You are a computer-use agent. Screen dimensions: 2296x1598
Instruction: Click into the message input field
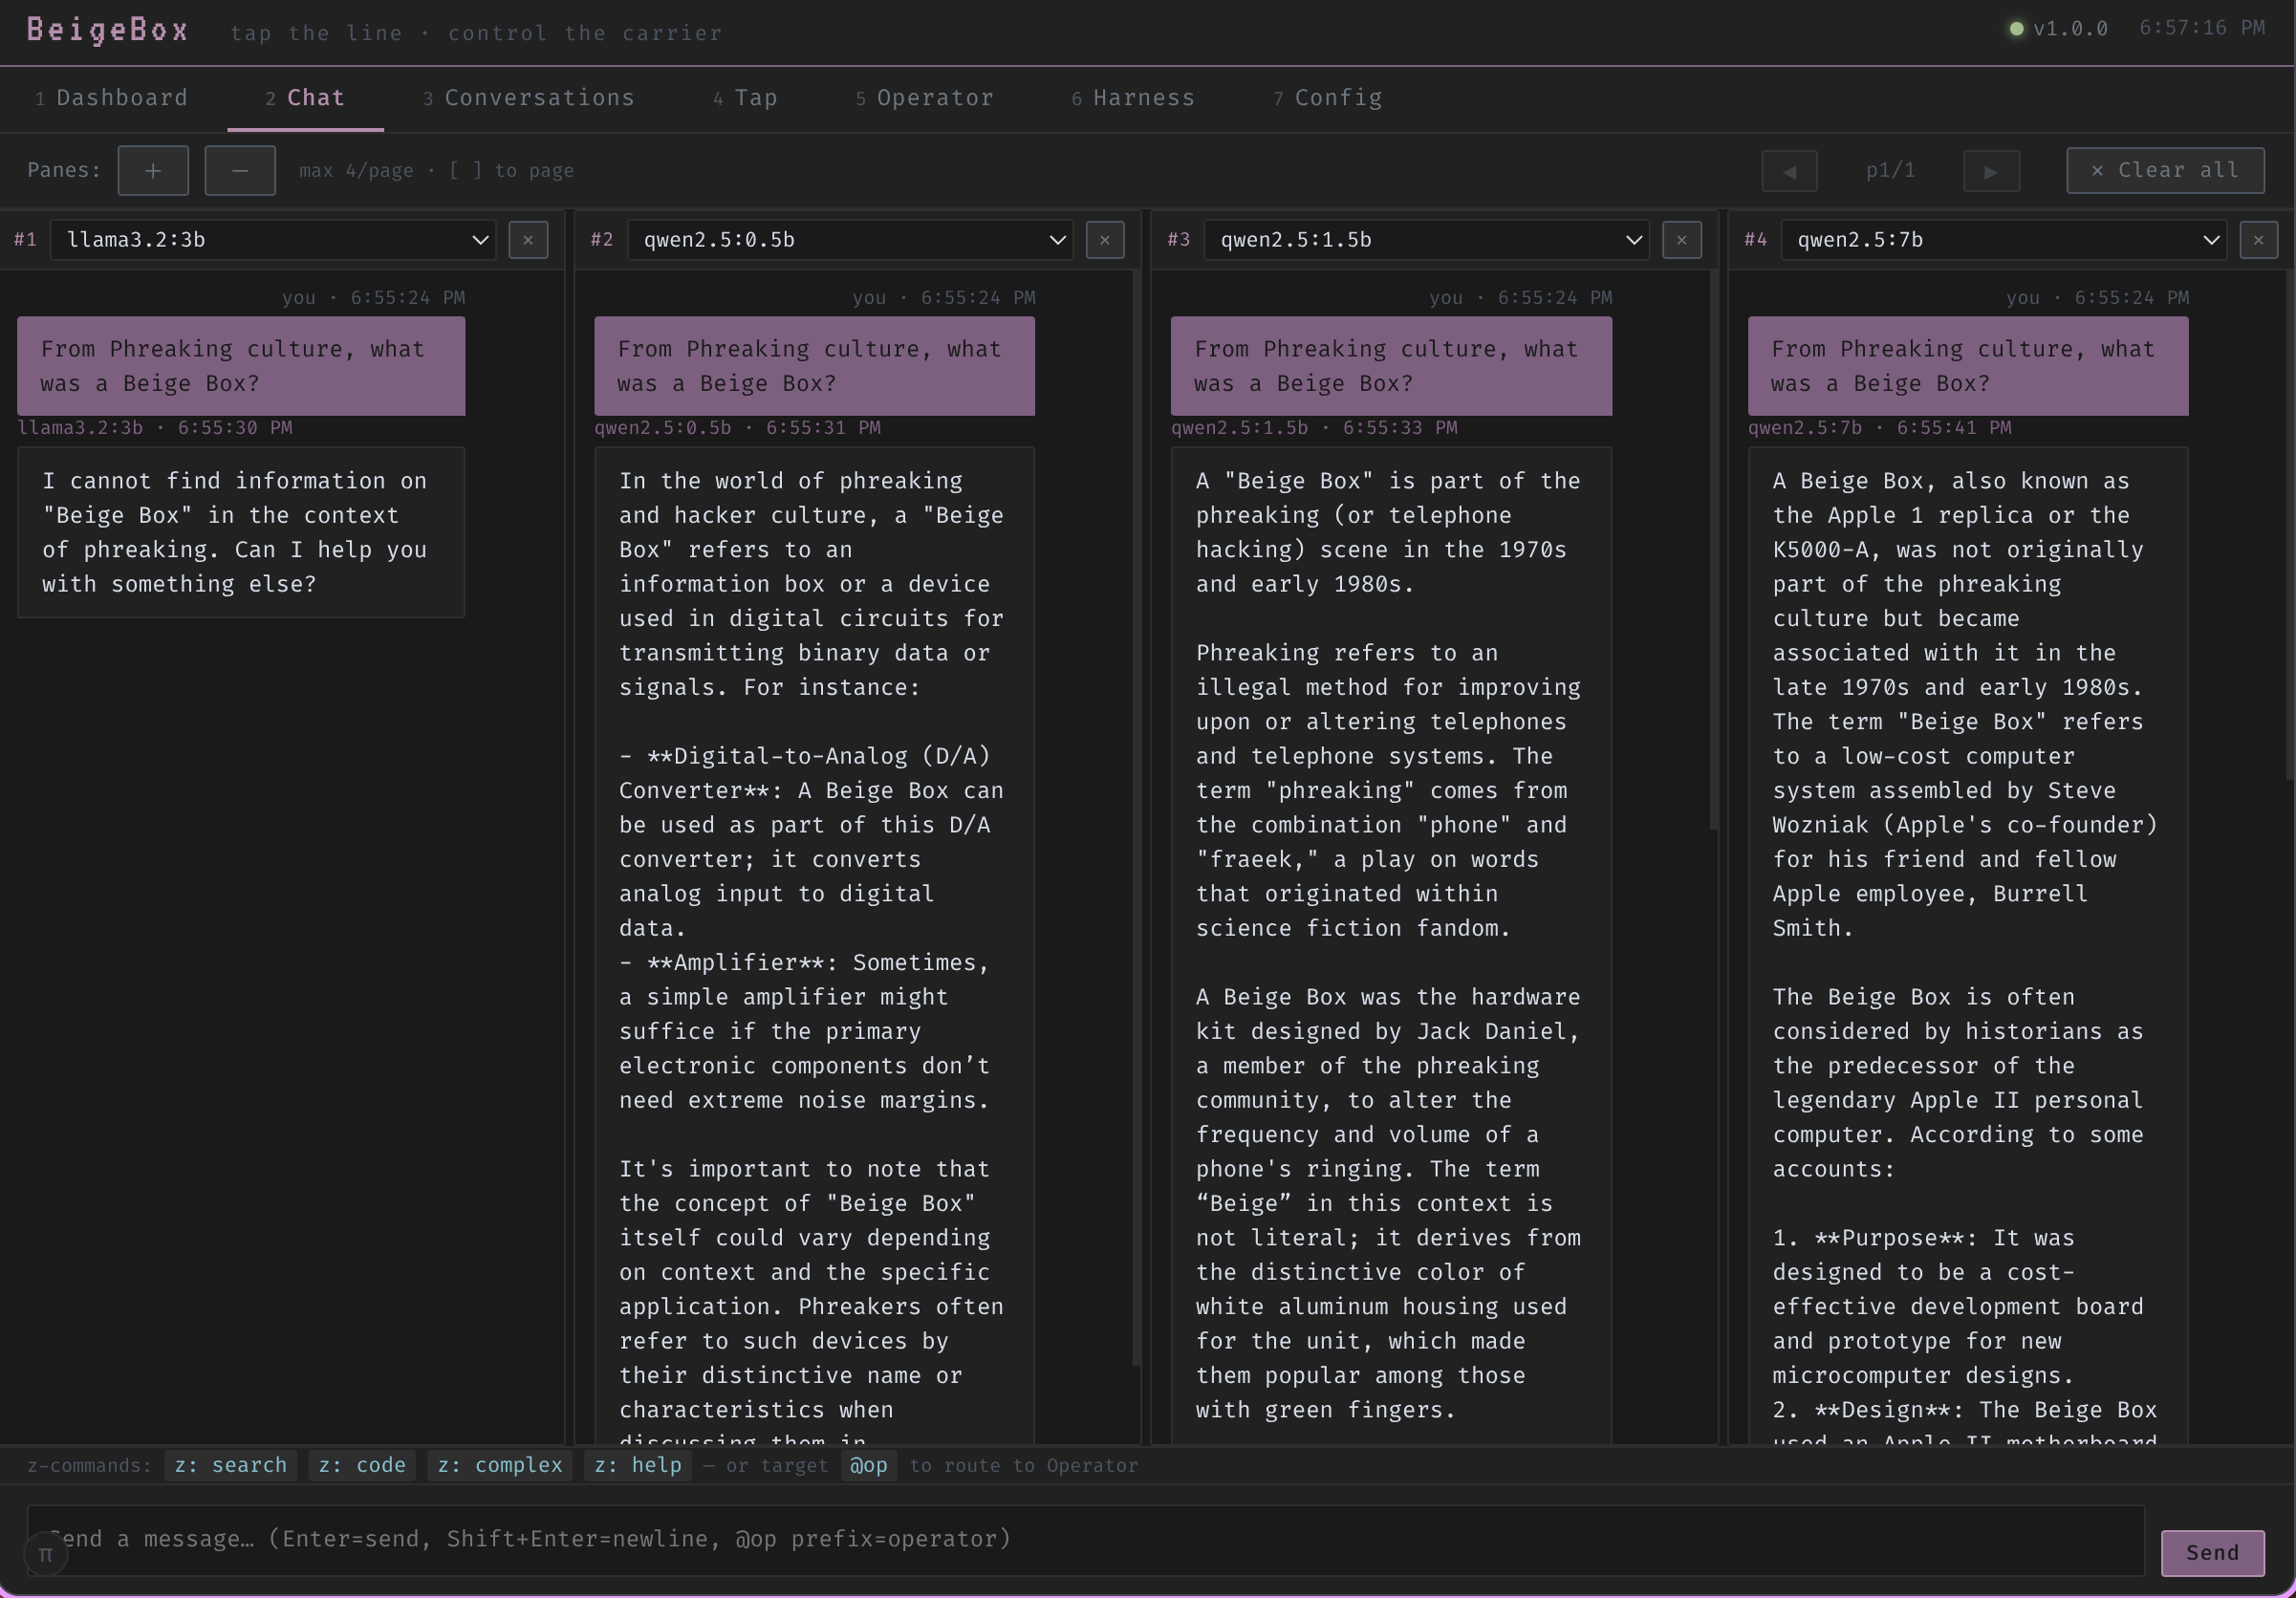pos(1000,1539)
